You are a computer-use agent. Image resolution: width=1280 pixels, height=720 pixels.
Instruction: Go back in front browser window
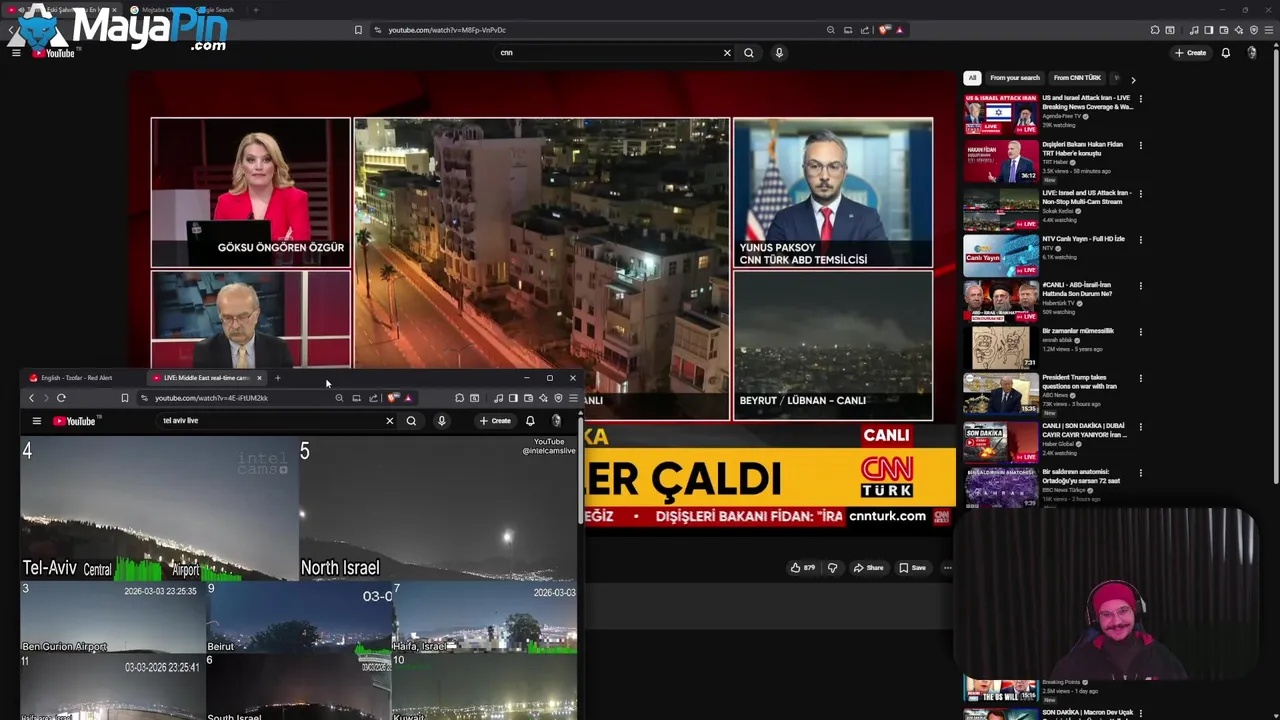(x=31, y=398)
